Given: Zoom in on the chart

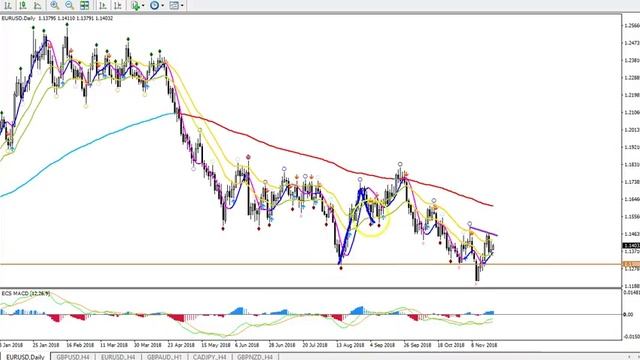Looking at the screenshot, I should pos(54,5).
